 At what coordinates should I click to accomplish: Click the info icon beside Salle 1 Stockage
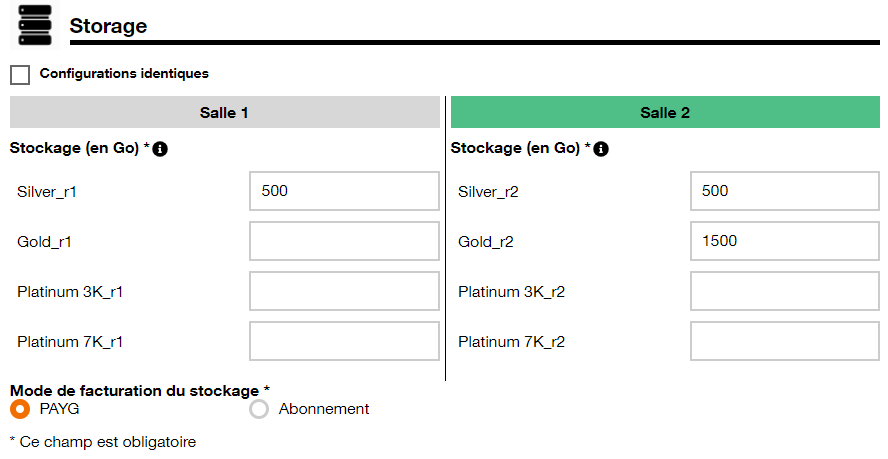pyautogui.click(x=160, y=149)
